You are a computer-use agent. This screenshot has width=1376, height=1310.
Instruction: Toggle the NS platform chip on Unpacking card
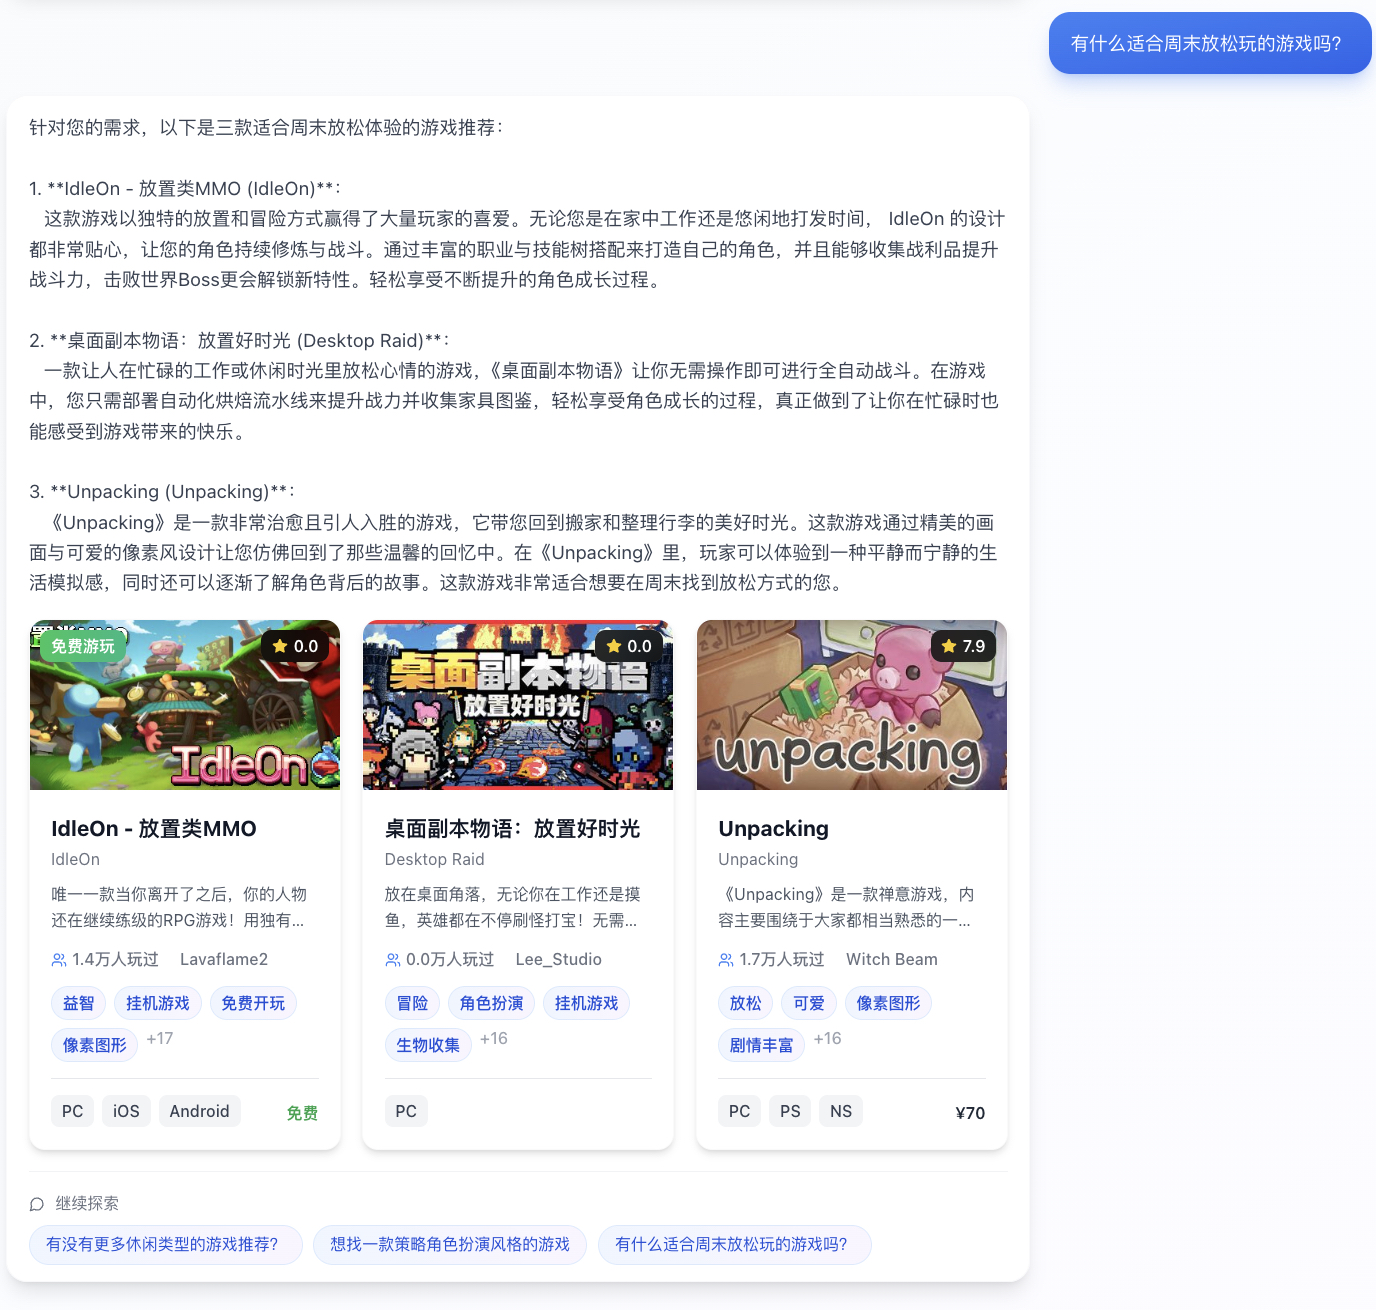tap(840, 1110)
